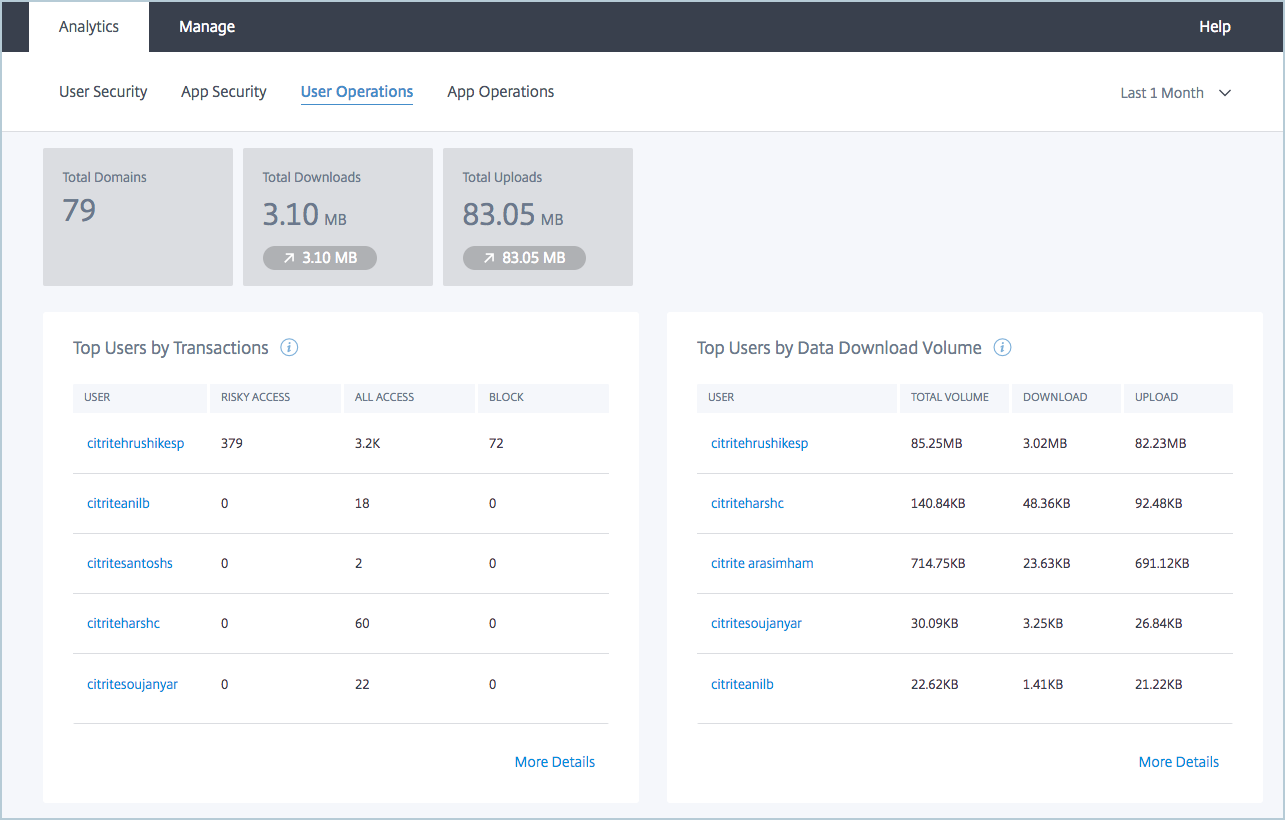Switch to the Manage tab
This screenshot has height=820, width=1285.
click(207, 27)
